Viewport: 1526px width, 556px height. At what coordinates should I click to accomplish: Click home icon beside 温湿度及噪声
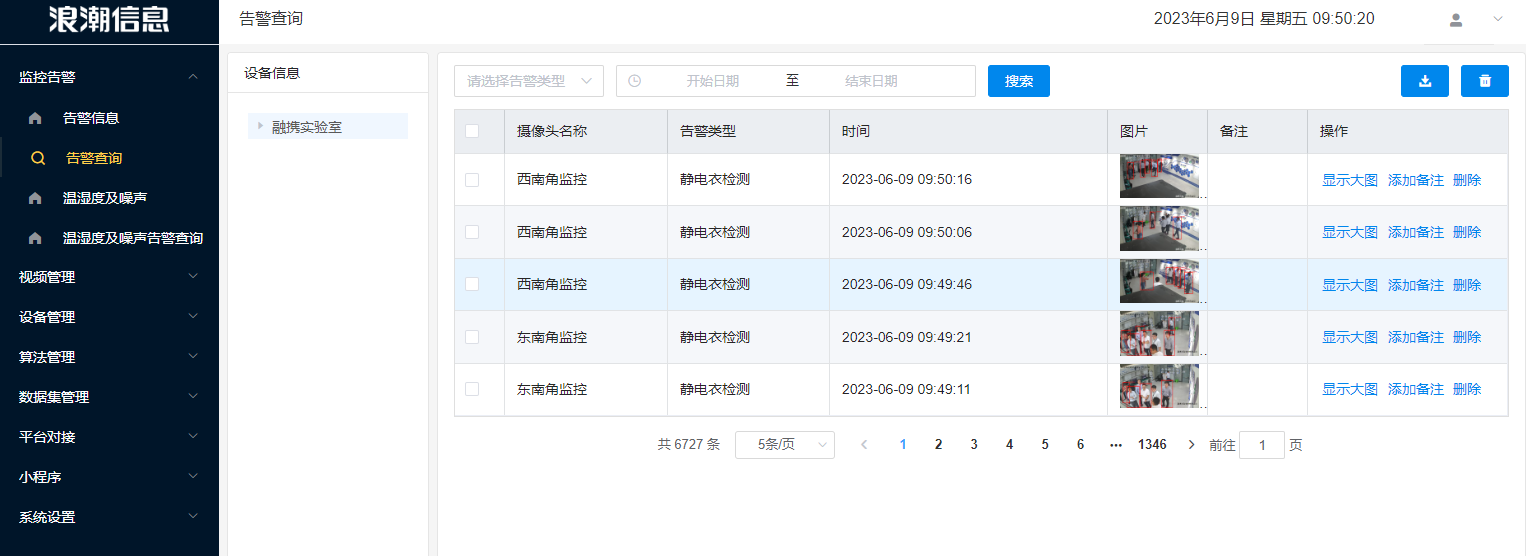point(36,198)
